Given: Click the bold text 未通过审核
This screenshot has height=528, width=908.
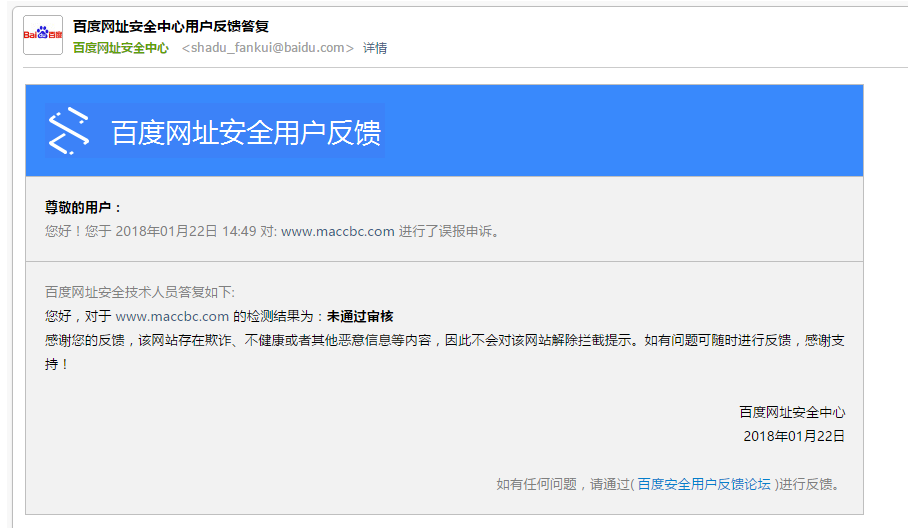Looking at the screenshot, I should 360,317.
